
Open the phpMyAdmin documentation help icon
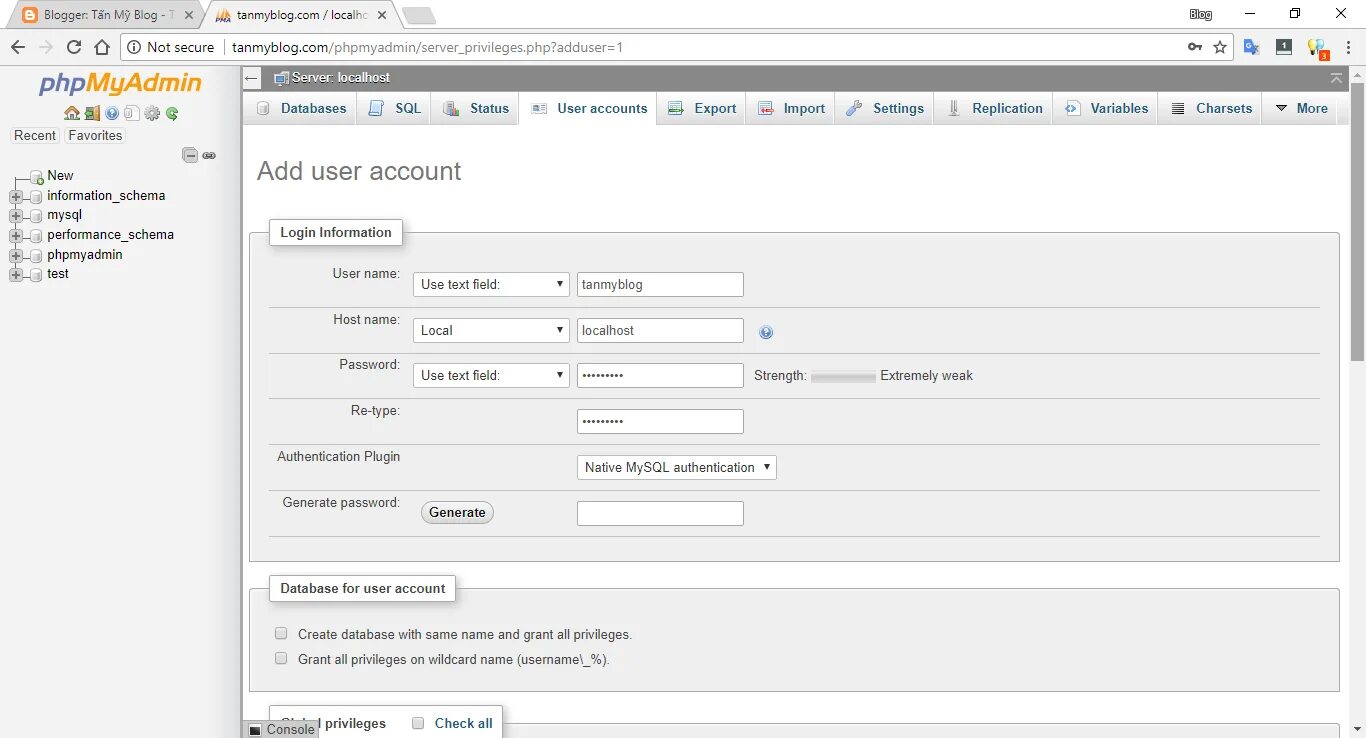coord(112,113)
